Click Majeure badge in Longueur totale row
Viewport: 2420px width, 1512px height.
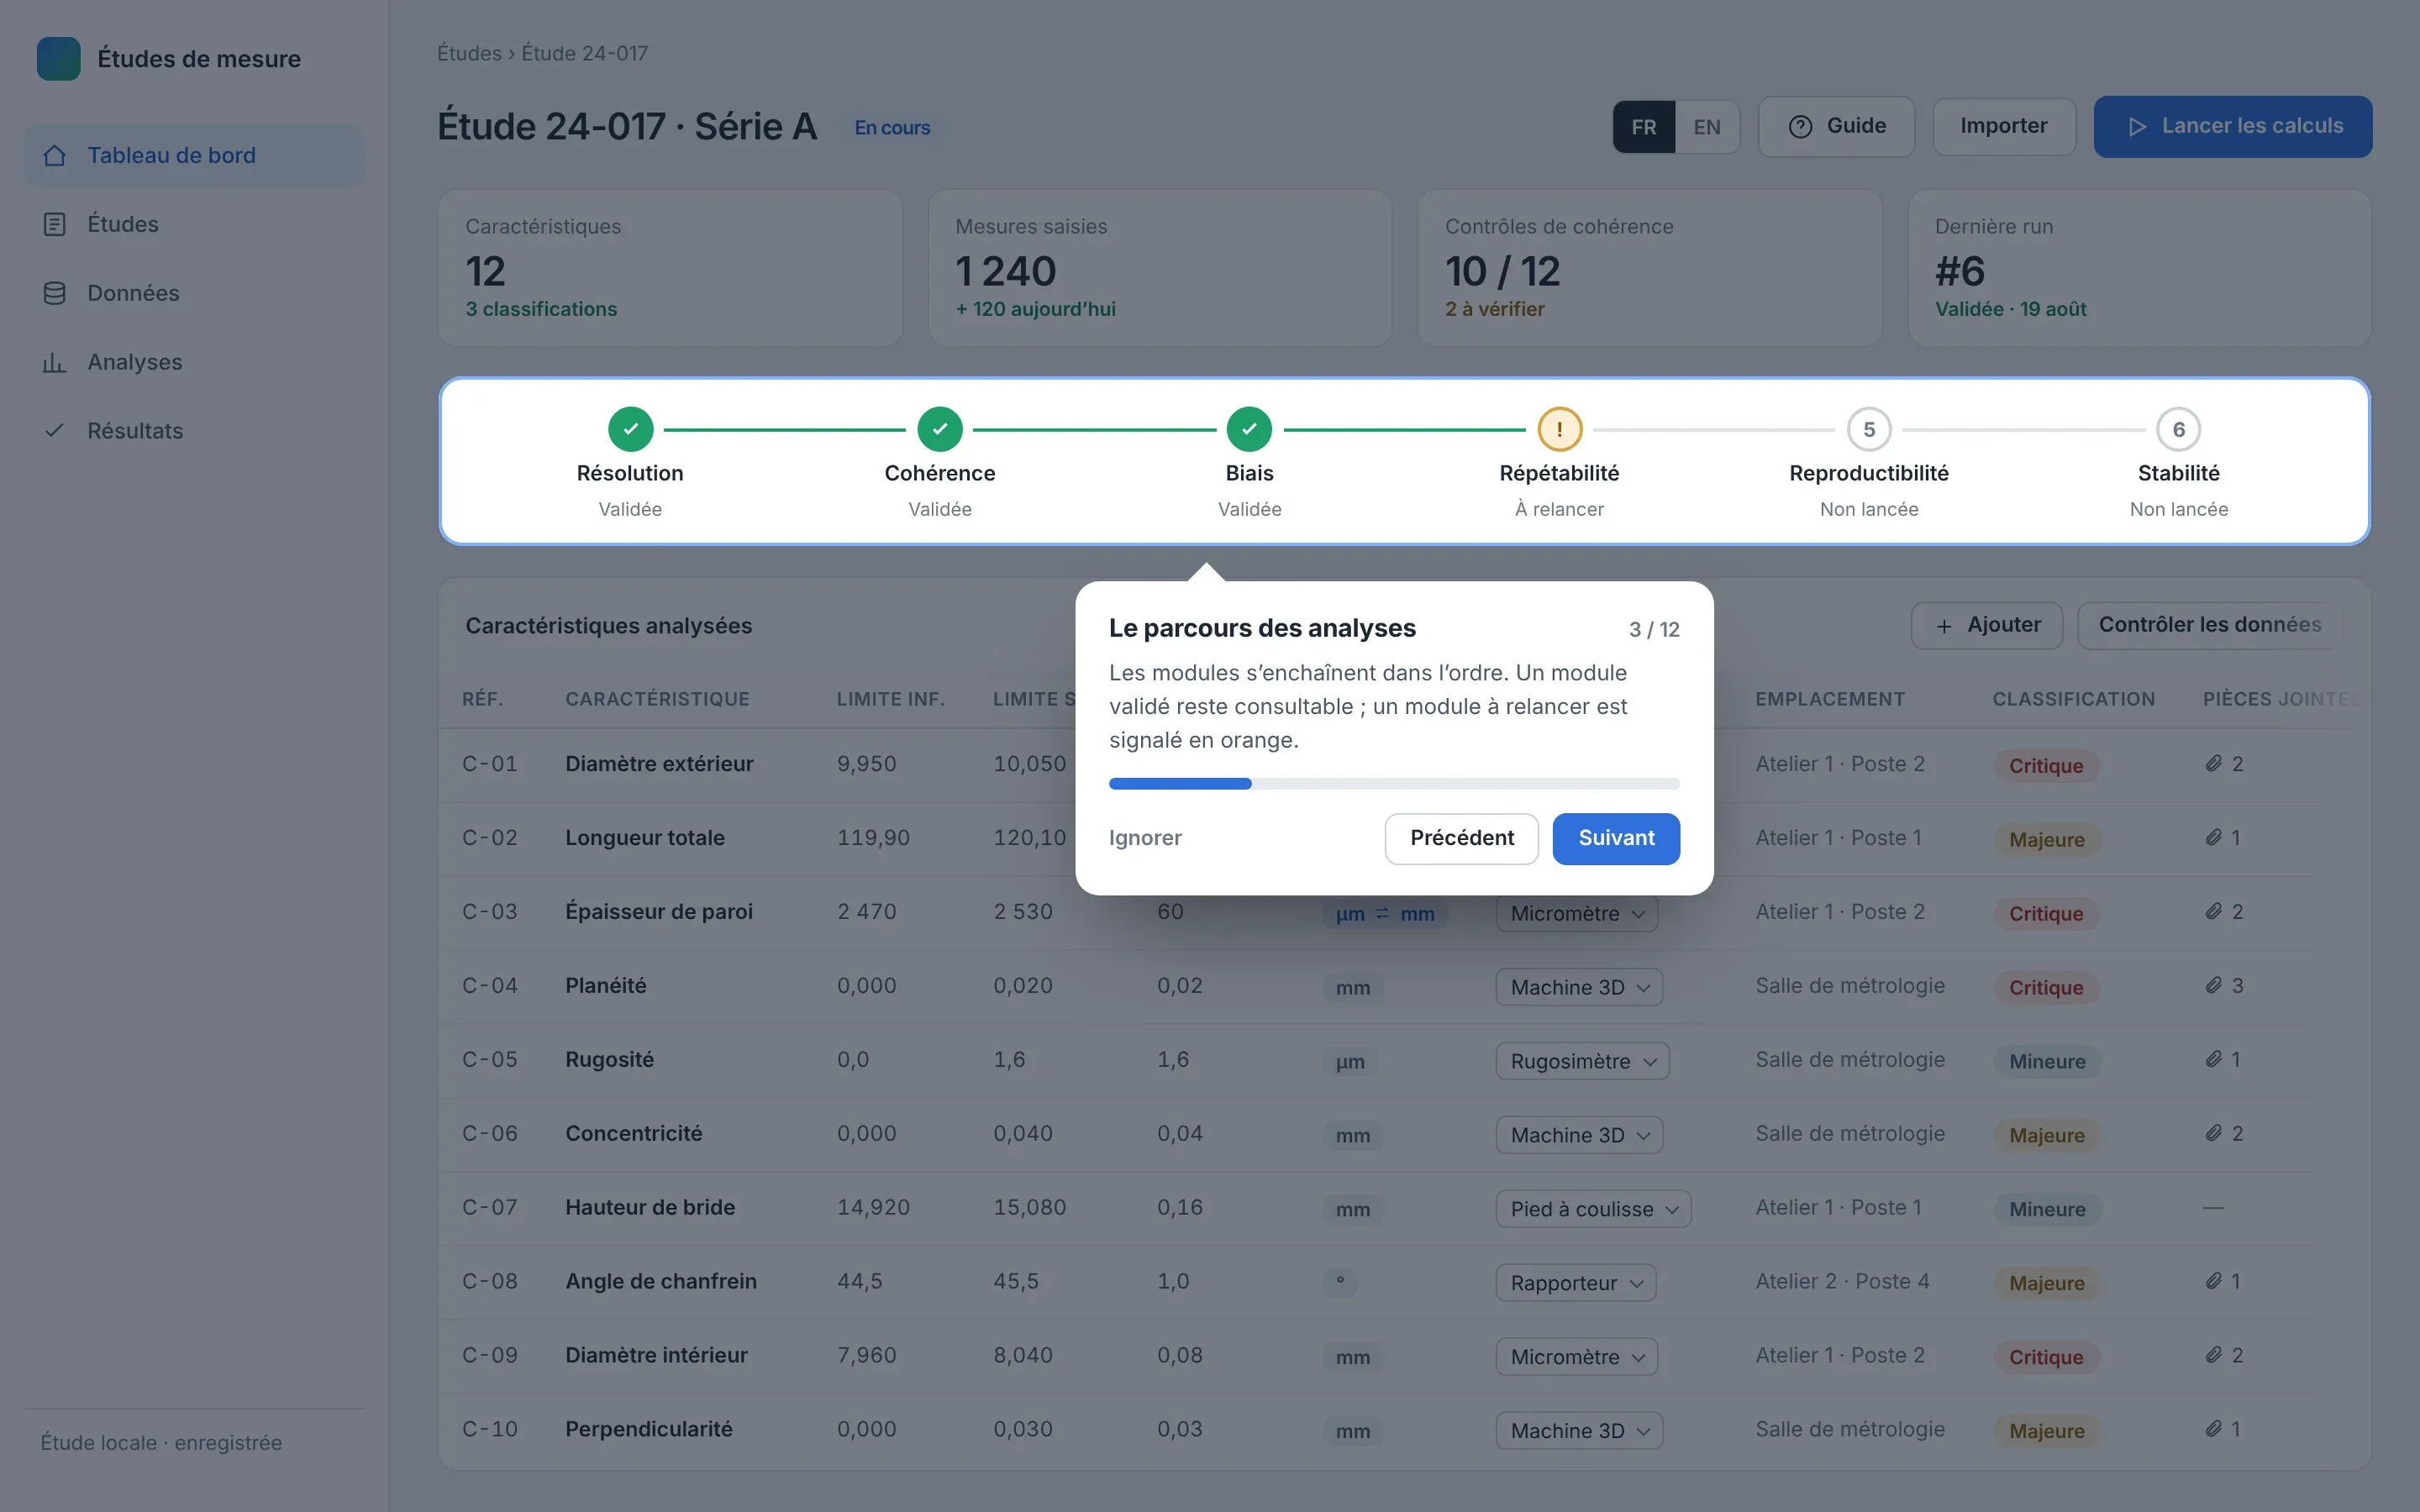[2047, 840]
